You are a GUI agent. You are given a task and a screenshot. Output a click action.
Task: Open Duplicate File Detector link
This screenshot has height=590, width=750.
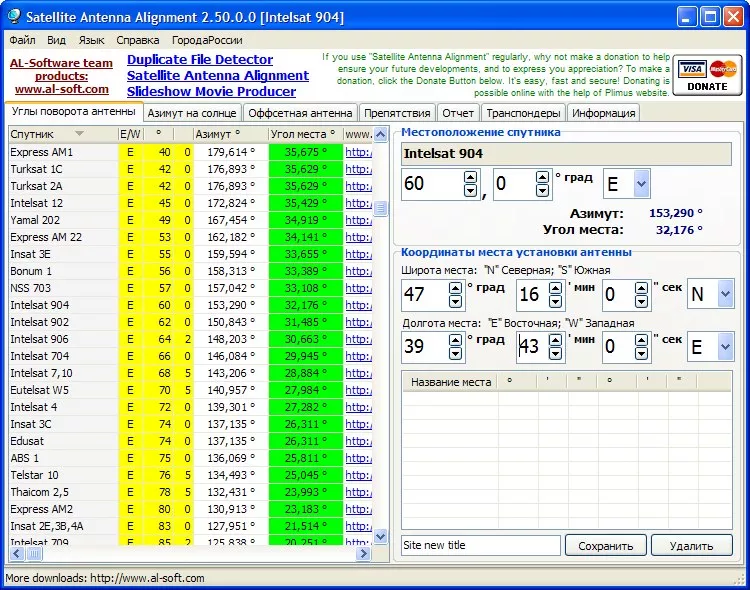200,60
